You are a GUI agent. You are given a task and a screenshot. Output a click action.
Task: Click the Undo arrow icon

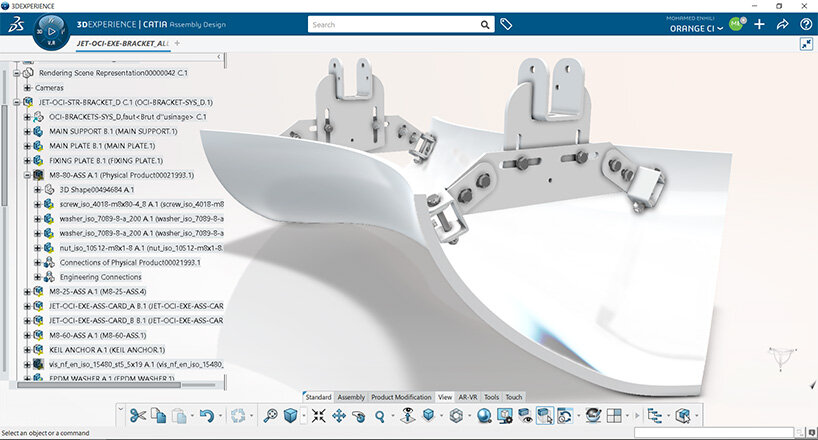tap(205, 416)
